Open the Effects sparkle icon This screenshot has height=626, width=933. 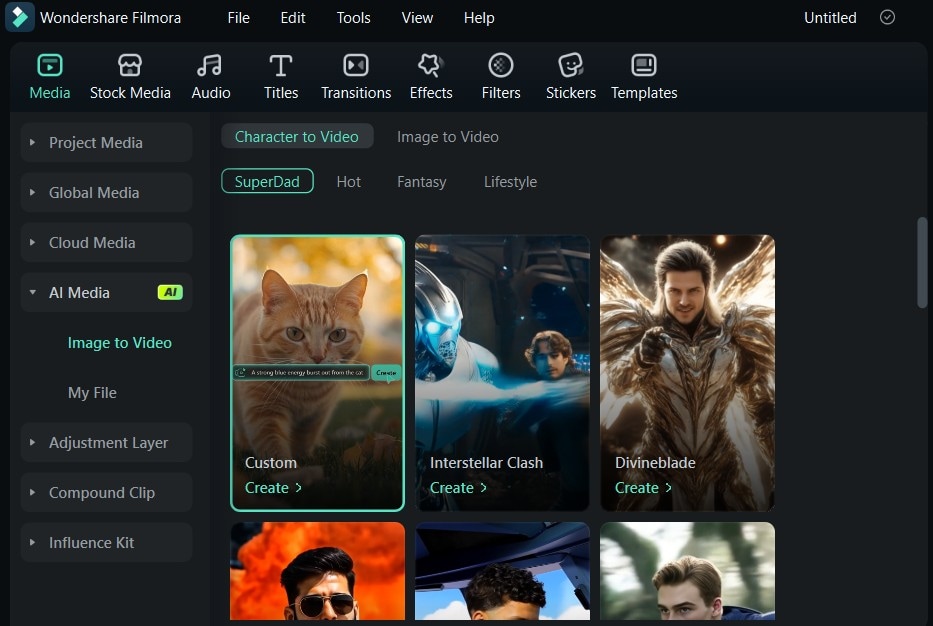coord(431,65)
